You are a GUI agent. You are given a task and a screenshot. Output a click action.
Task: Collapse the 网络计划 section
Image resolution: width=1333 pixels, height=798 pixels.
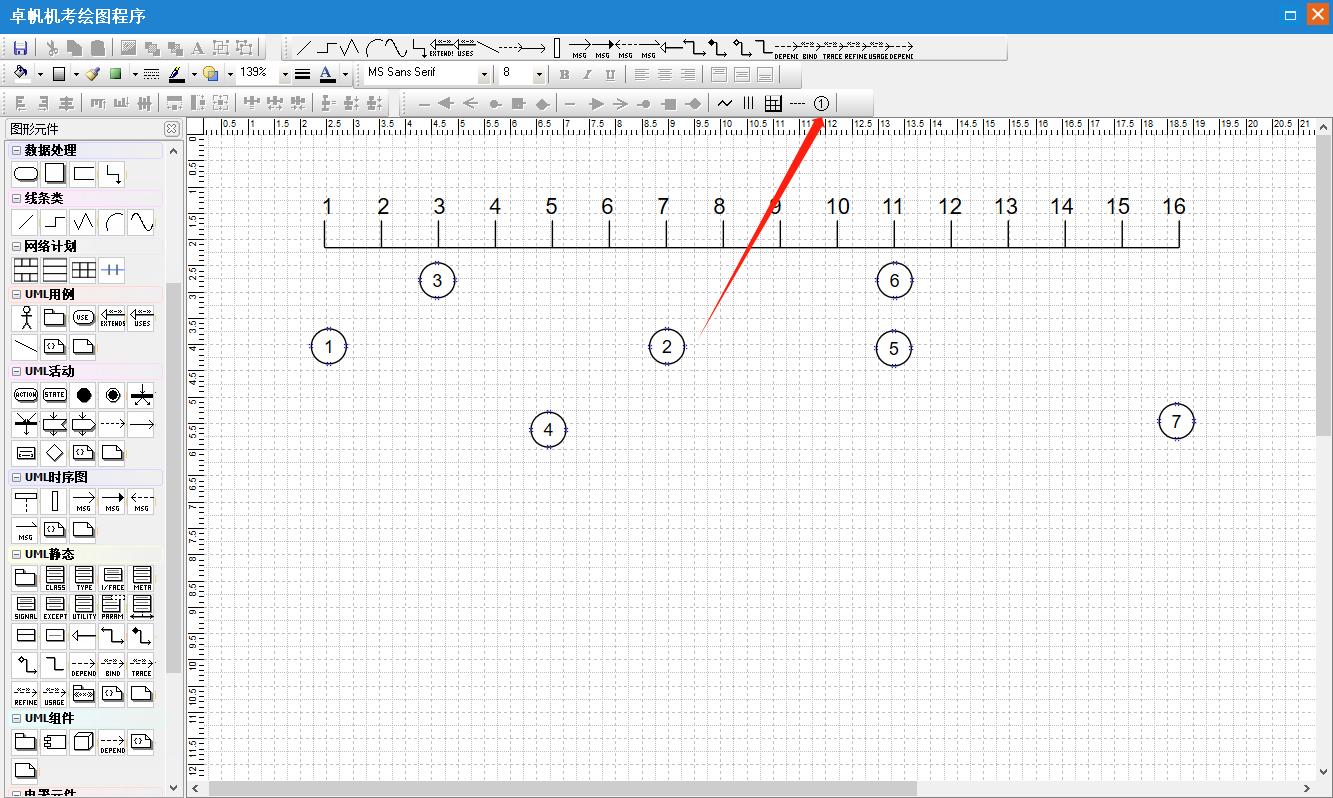coord(16,246)
